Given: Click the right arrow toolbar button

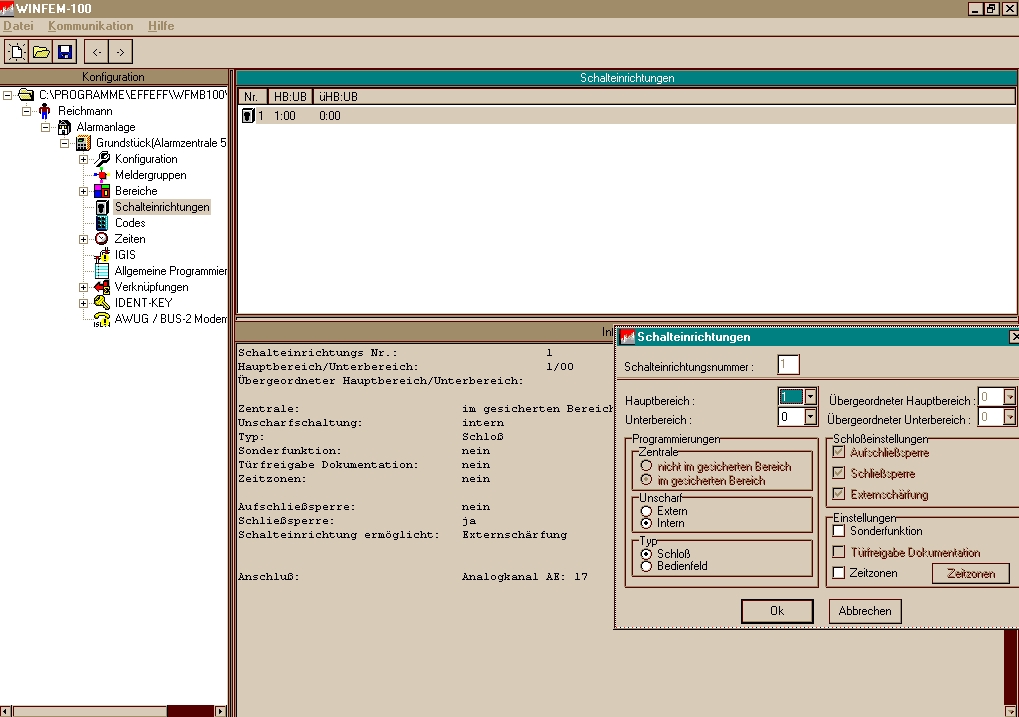Looking at the screenshot, I should tap(120, 51).
